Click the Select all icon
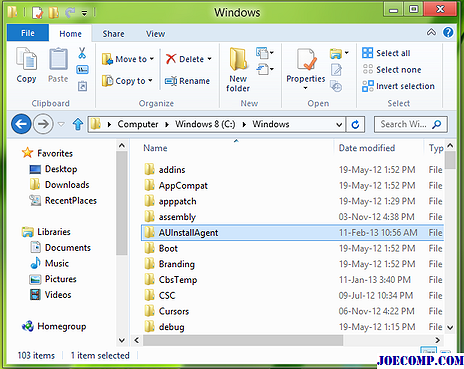The height and width of the screenshot is (369, 464). click(x=368, y=53)
